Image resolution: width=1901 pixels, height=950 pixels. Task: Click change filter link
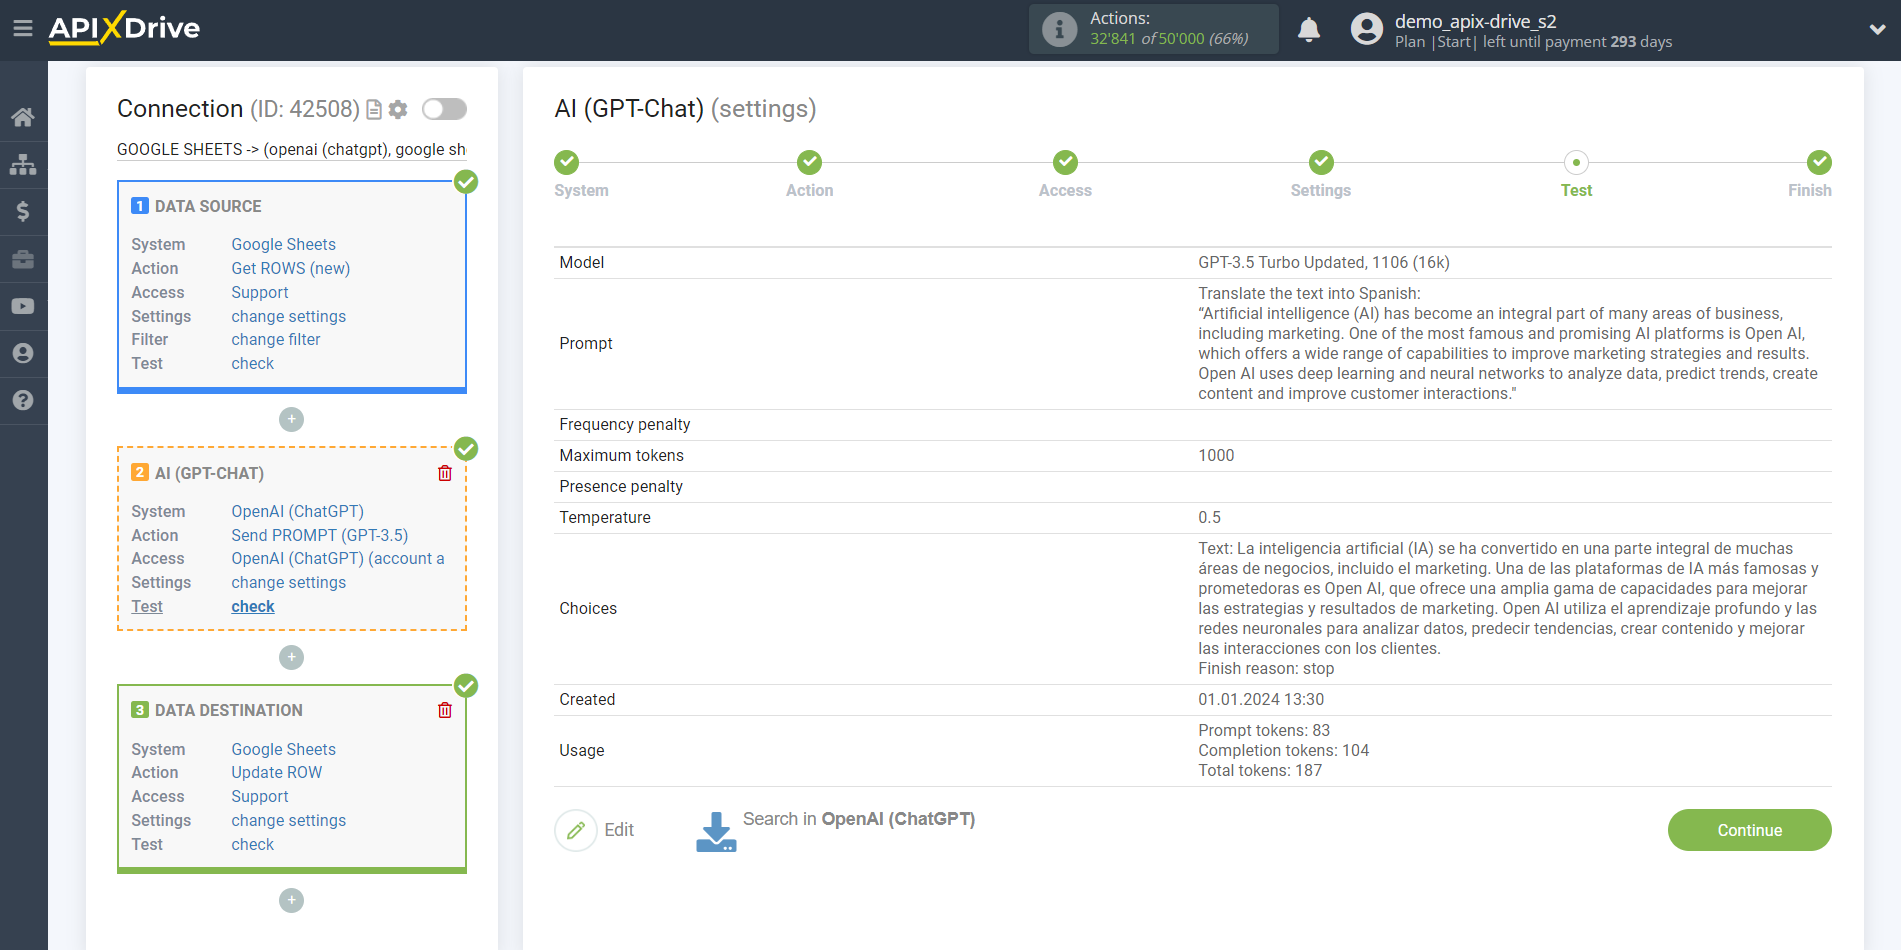coord(275,340)
